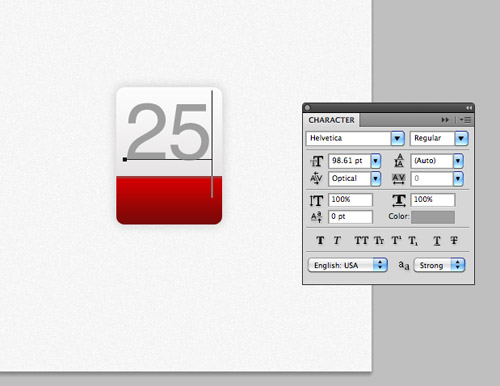Click the anti-aliasing aa icon

[404, 265]
